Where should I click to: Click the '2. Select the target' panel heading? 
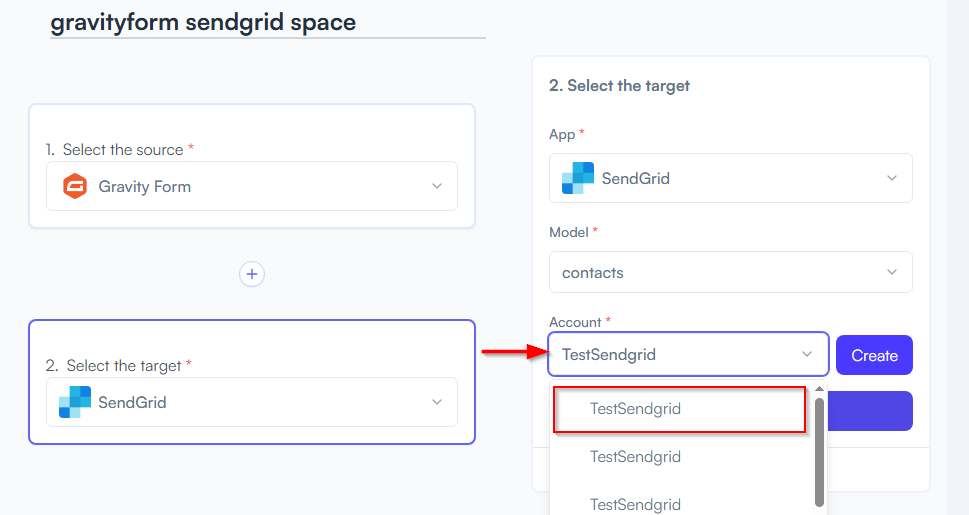[619, 85]
